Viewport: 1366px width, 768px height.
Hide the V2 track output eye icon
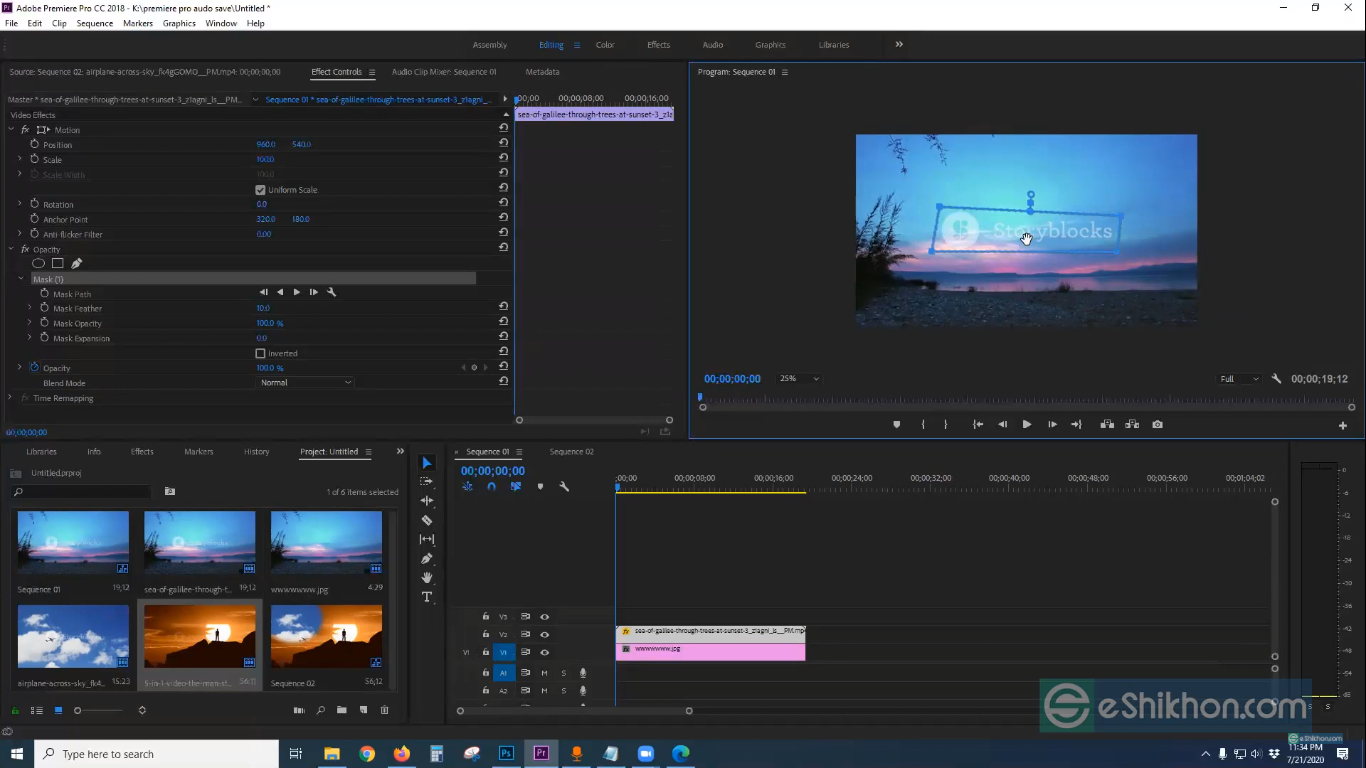pos(544,634)
